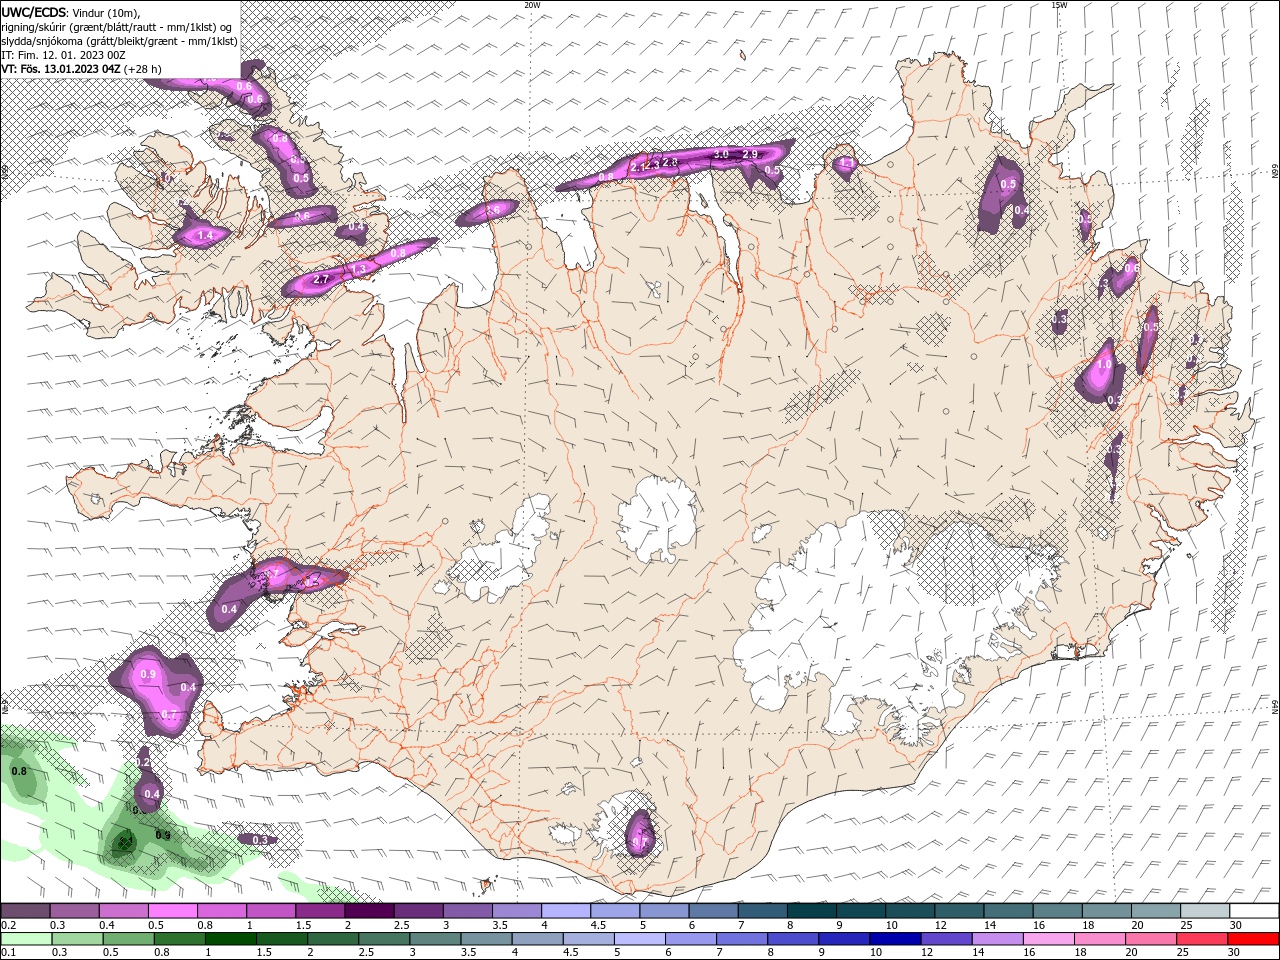
Task: Click the purple snow patch on Mýrdalsjökull
Action: 640,831
